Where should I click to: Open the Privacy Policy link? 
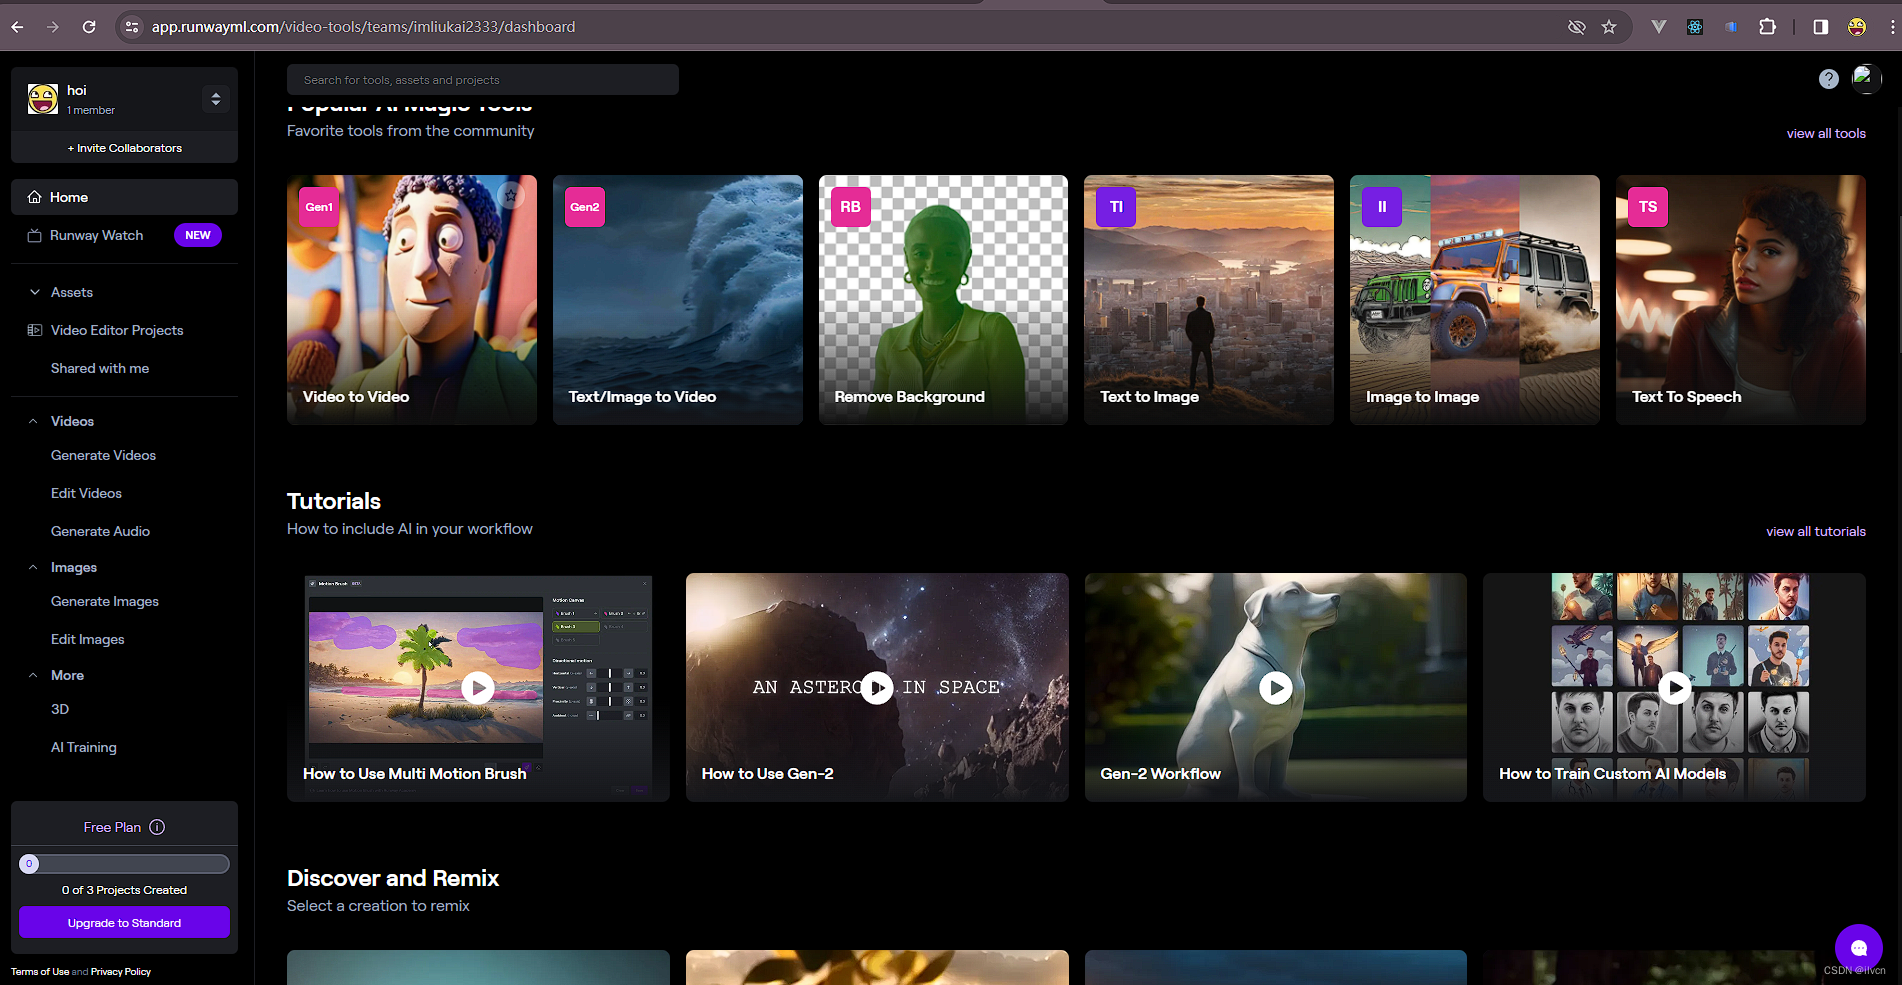(x=121, y=972)
